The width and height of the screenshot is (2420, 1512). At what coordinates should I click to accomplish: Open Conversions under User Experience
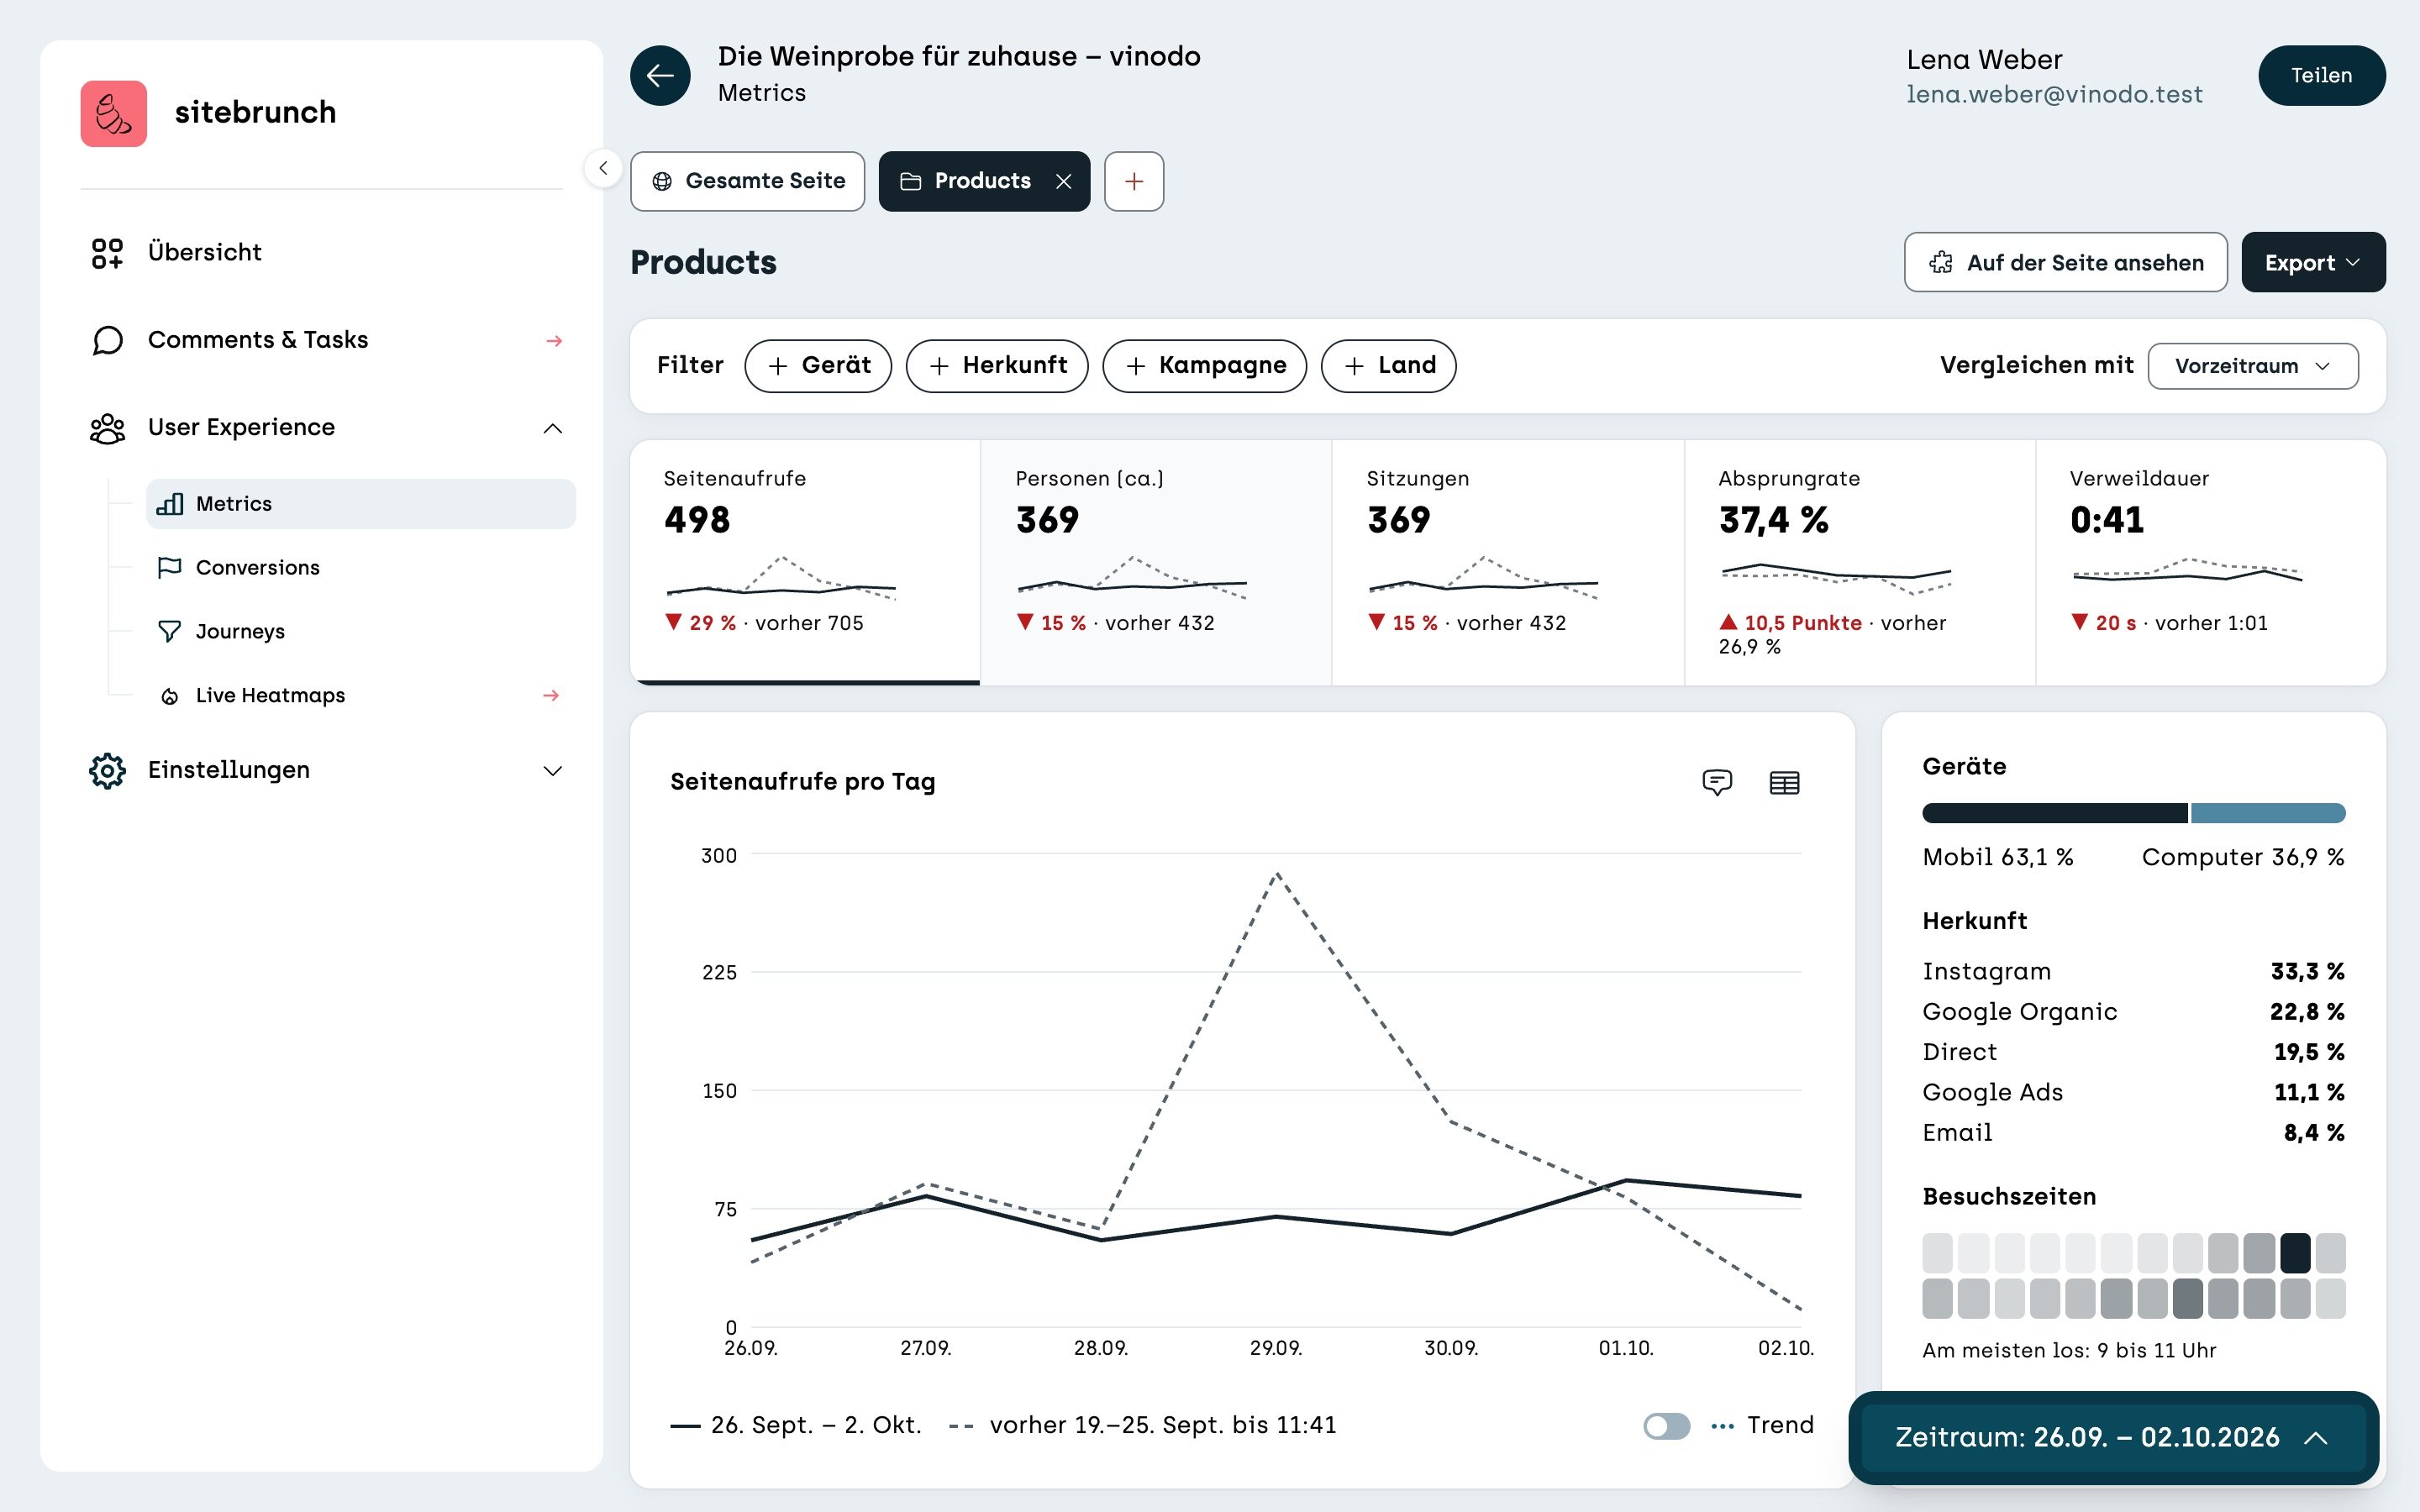point(361,567)
